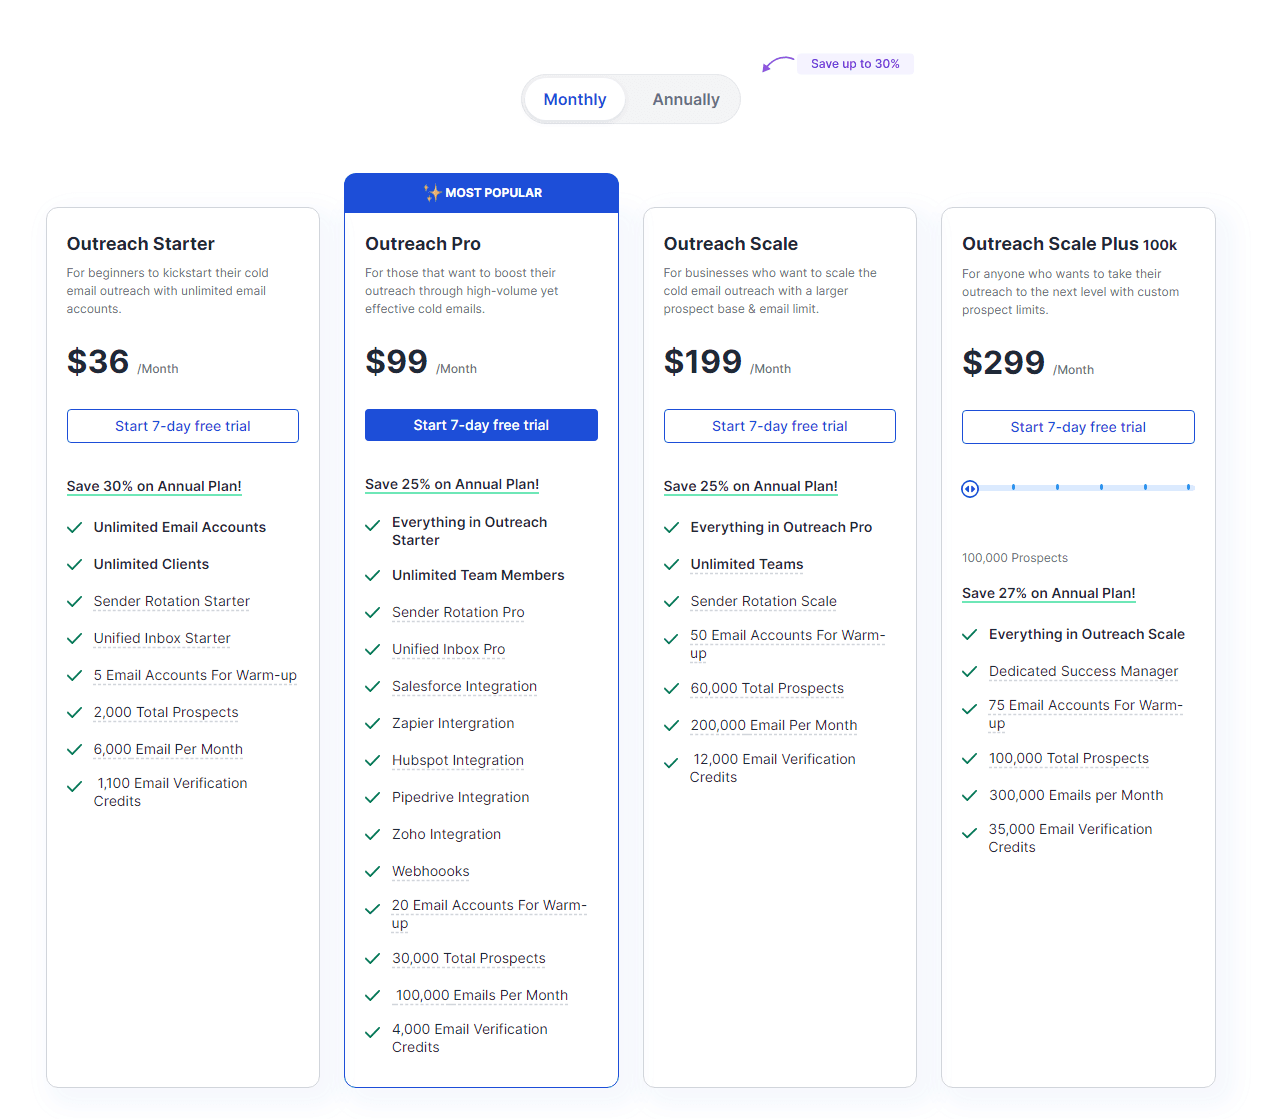The height and width of the screenshot is (1119, 1261).
Task: Click the checkmark beside Unlimited Email Accounts
Action: pyautogui.click(x=74, y=527)
